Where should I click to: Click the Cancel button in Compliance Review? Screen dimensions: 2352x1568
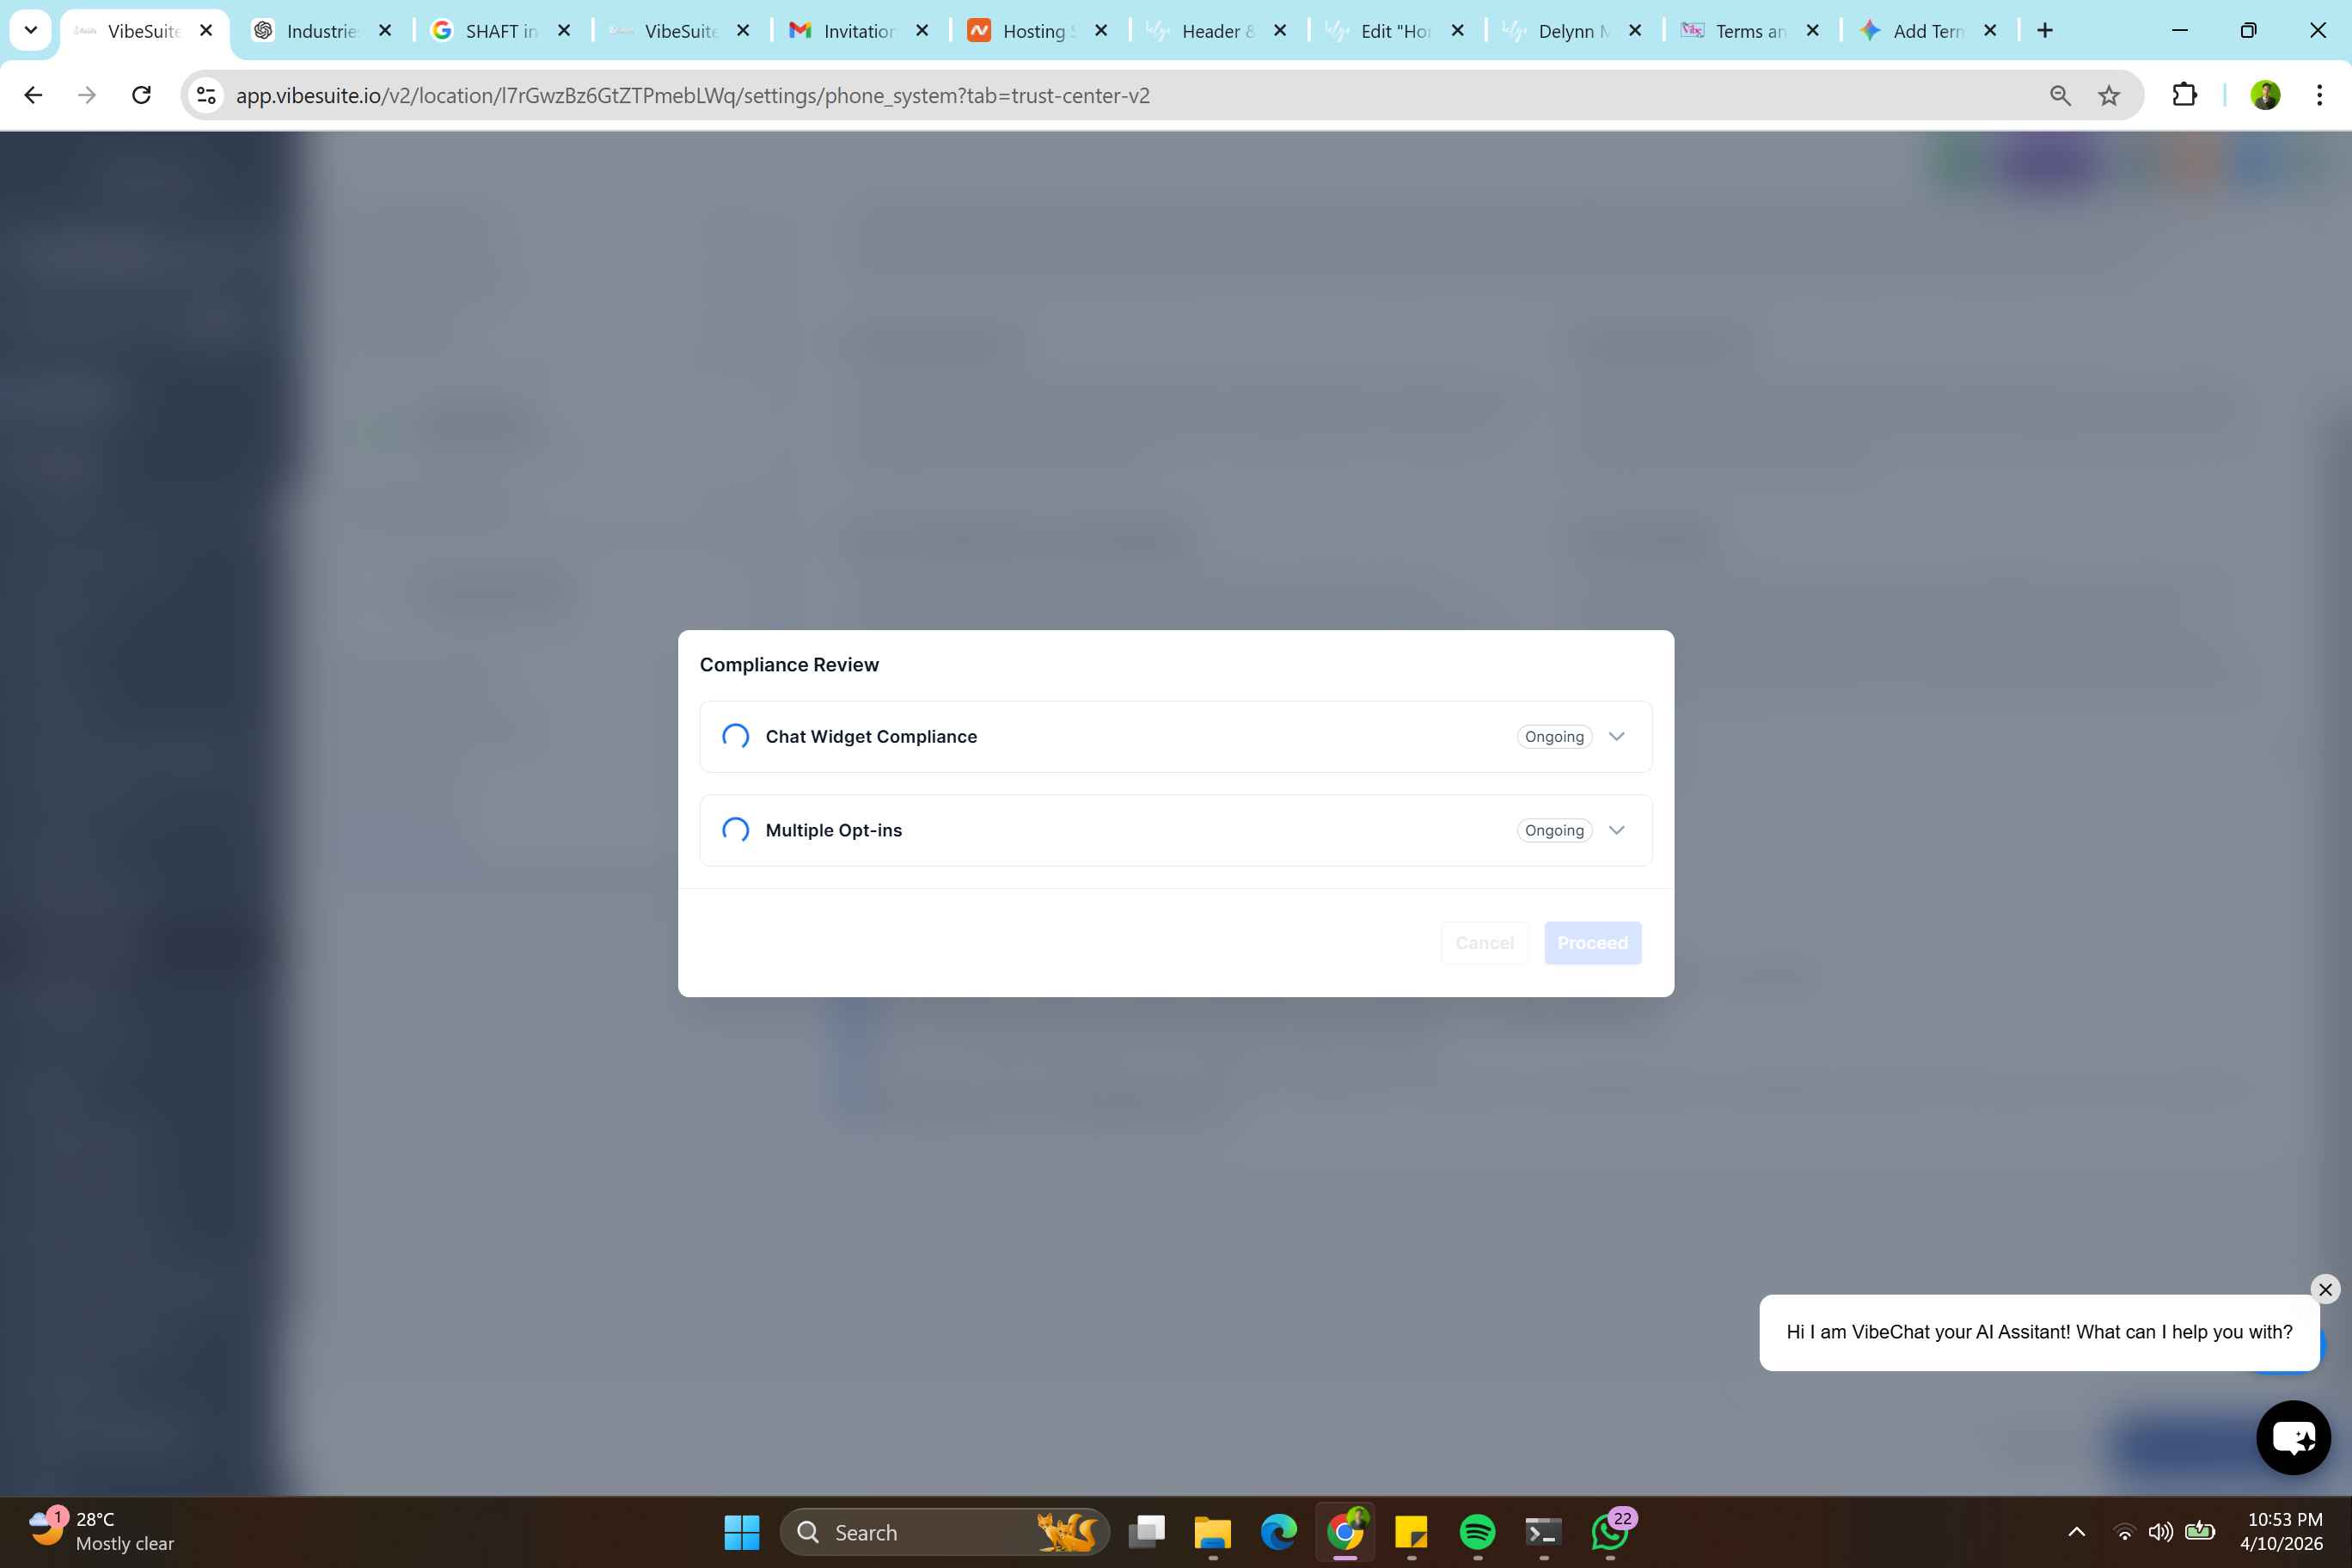[1484, 943]
